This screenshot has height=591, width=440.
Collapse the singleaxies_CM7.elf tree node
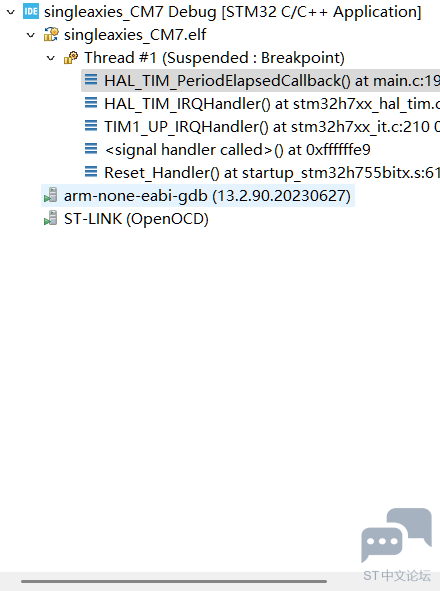coord(31,35)
